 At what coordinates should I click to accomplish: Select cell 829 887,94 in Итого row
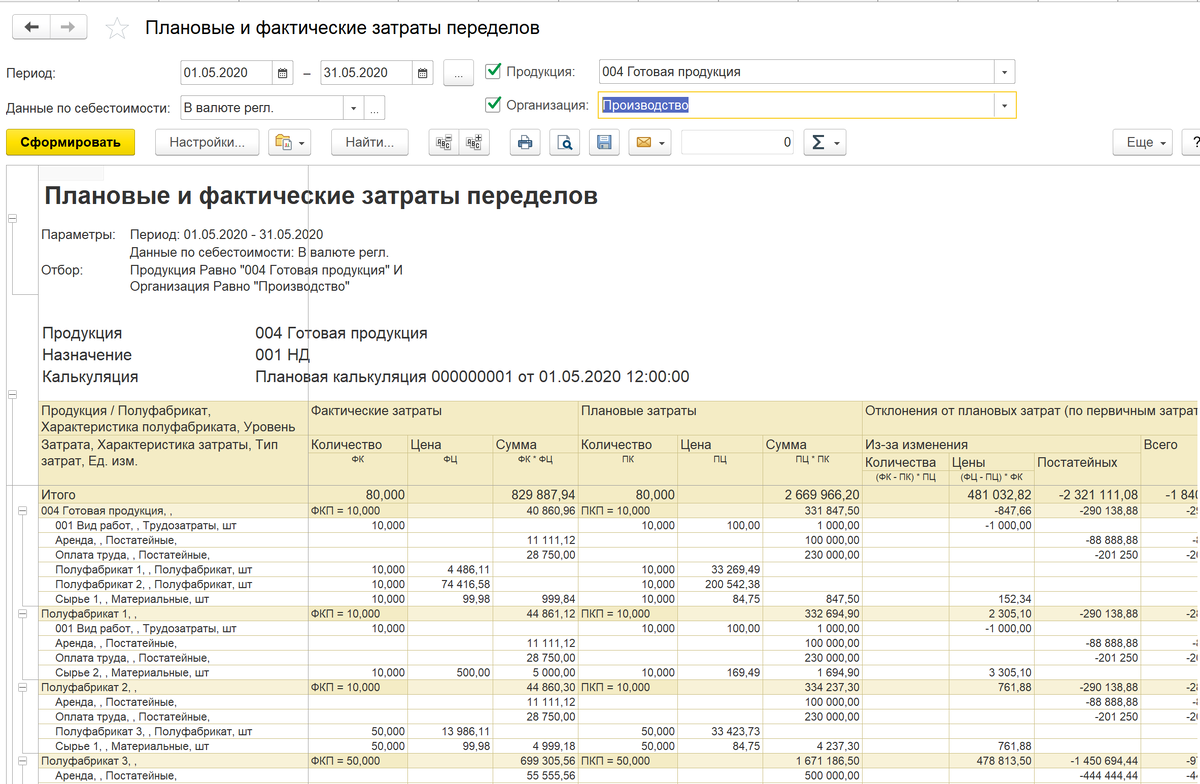[x=536, y=495]
